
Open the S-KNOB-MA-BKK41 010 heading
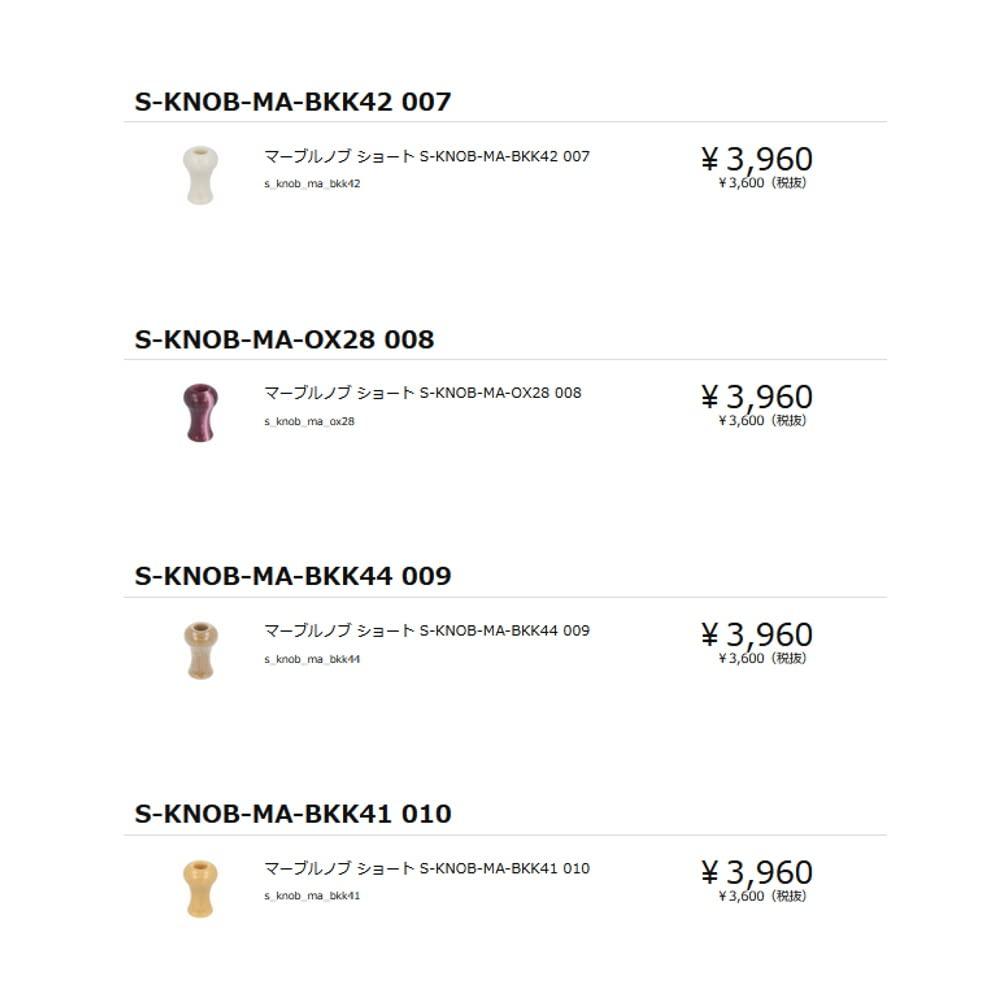coord(293,814)
